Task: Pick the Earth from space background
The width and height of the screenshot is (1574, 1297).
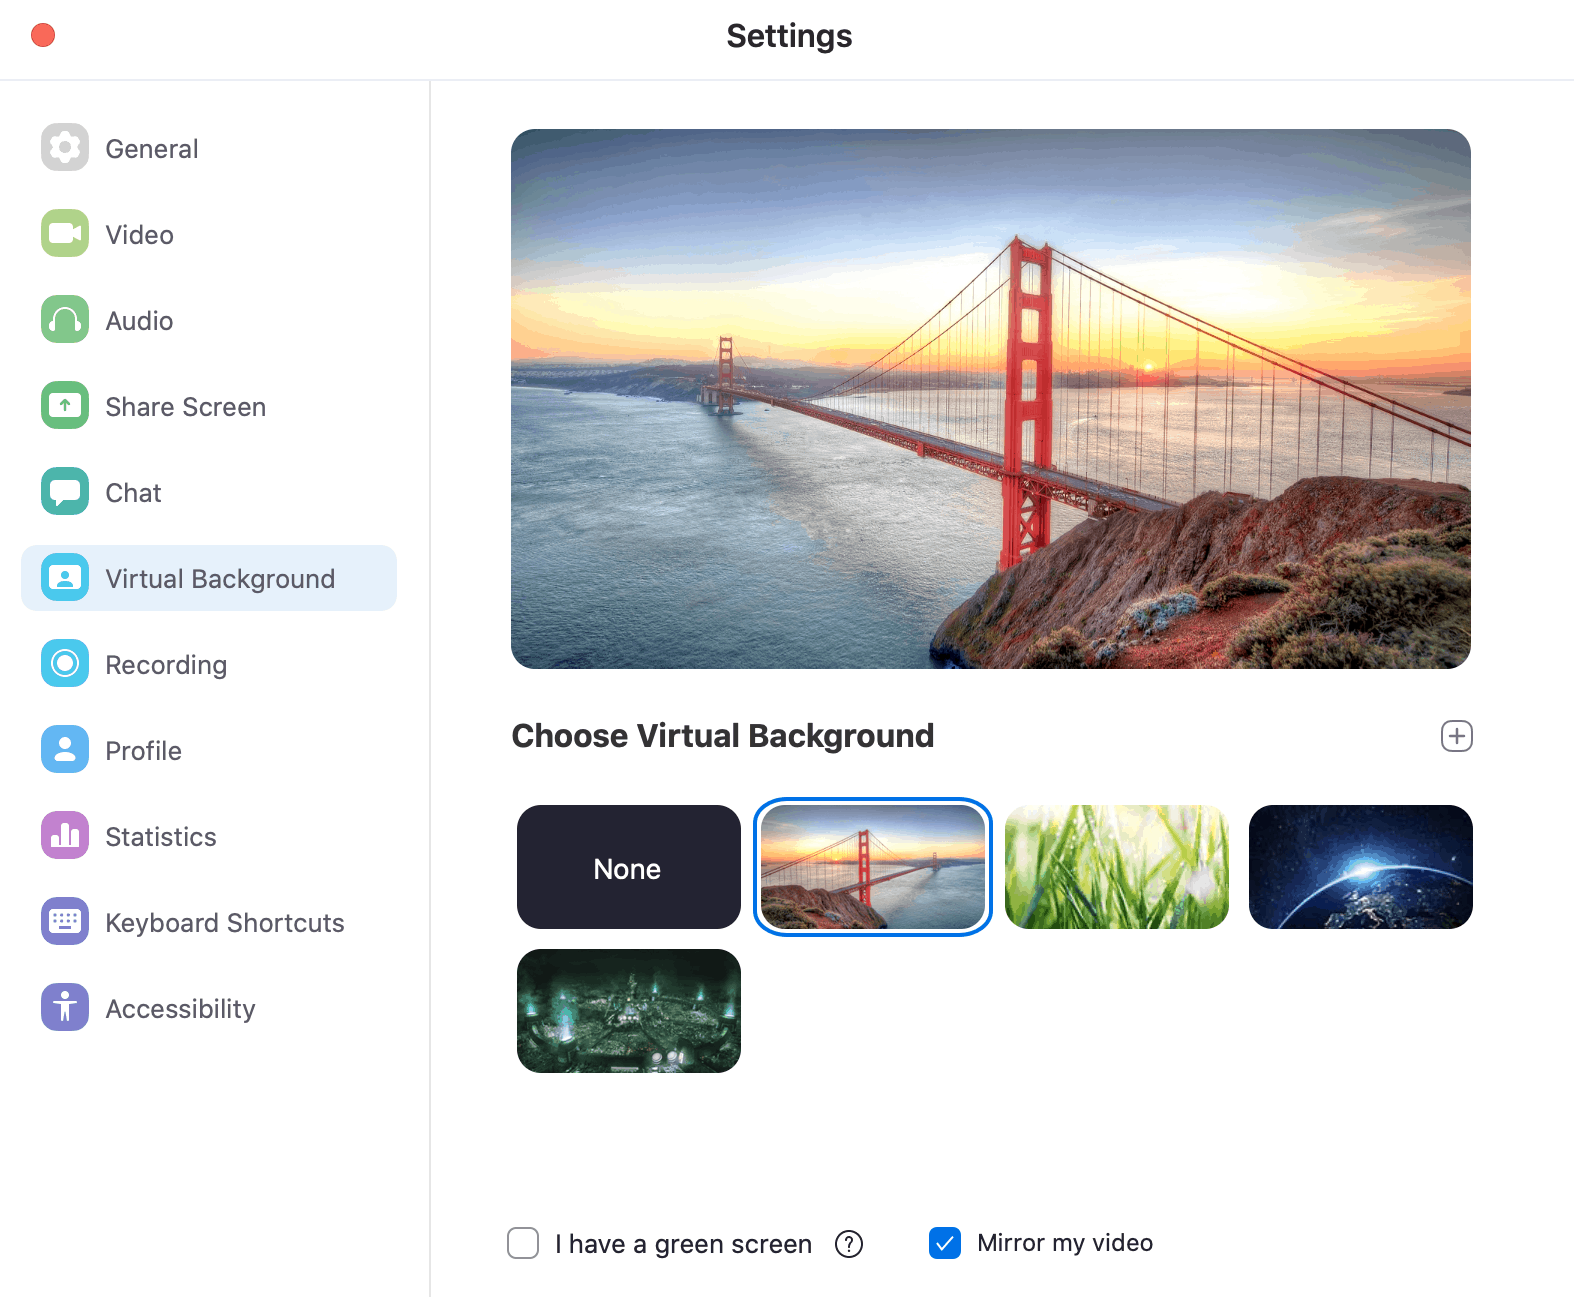Action: coord(1360,867)
